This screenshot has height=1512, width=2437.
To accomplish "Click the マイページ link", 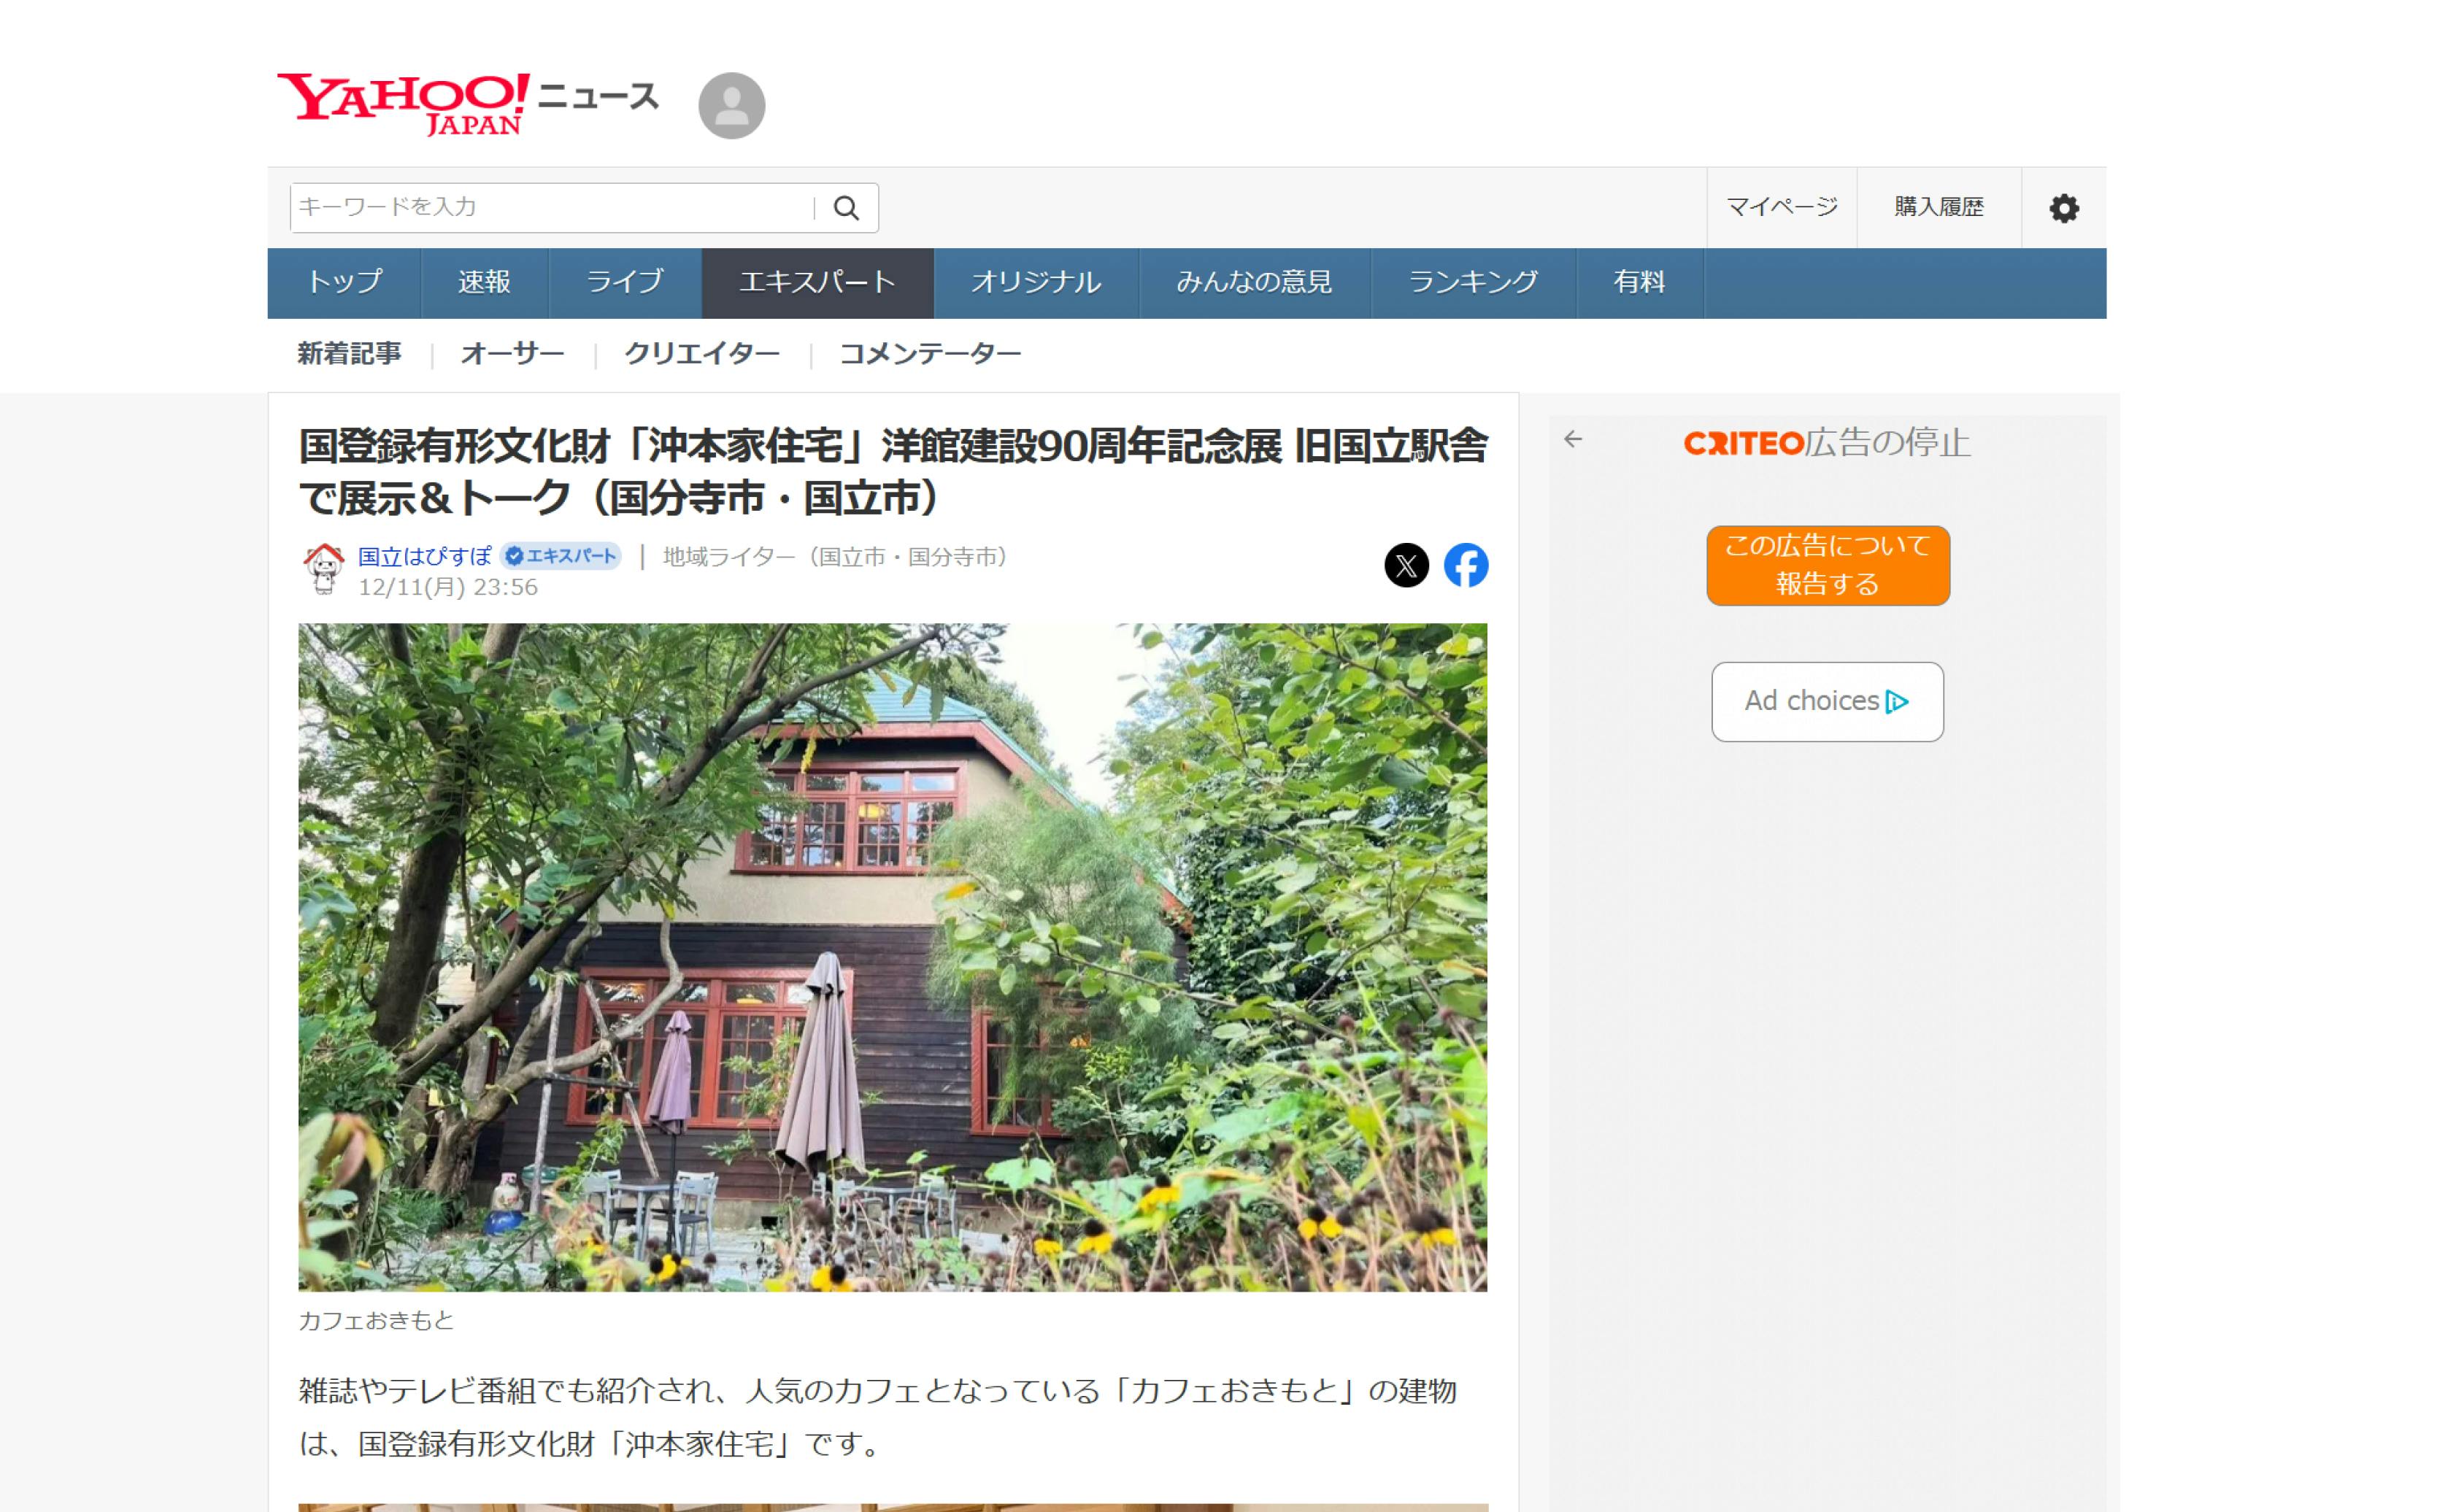I will pos(1781,207).
